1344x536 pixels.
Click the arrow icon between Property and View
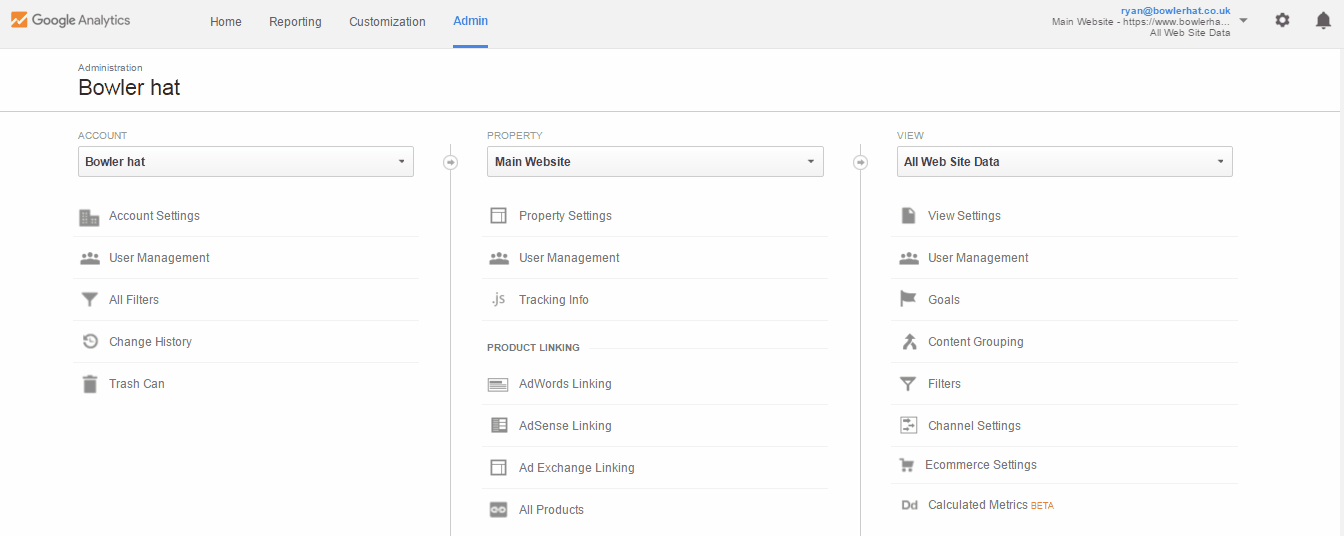860,162
